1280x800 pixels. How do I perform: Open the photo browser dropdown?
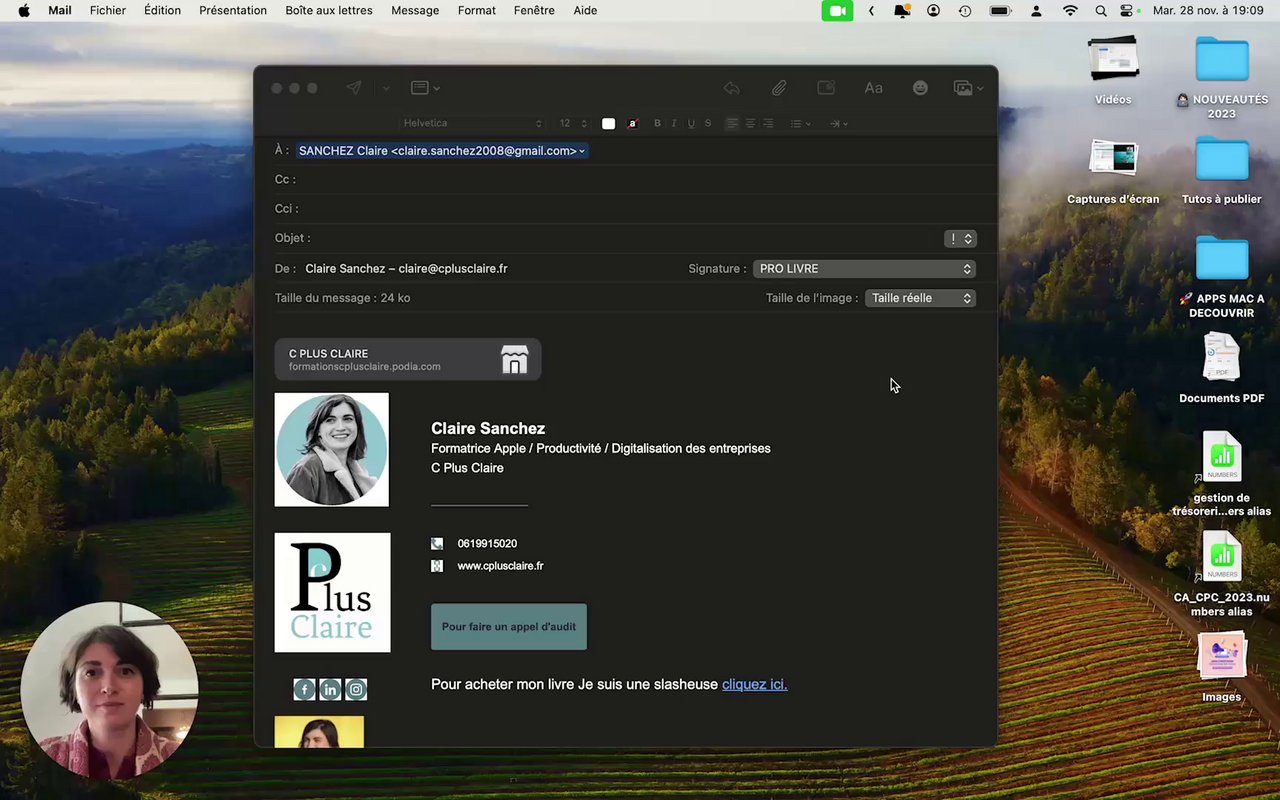click(x=968, y=88)
